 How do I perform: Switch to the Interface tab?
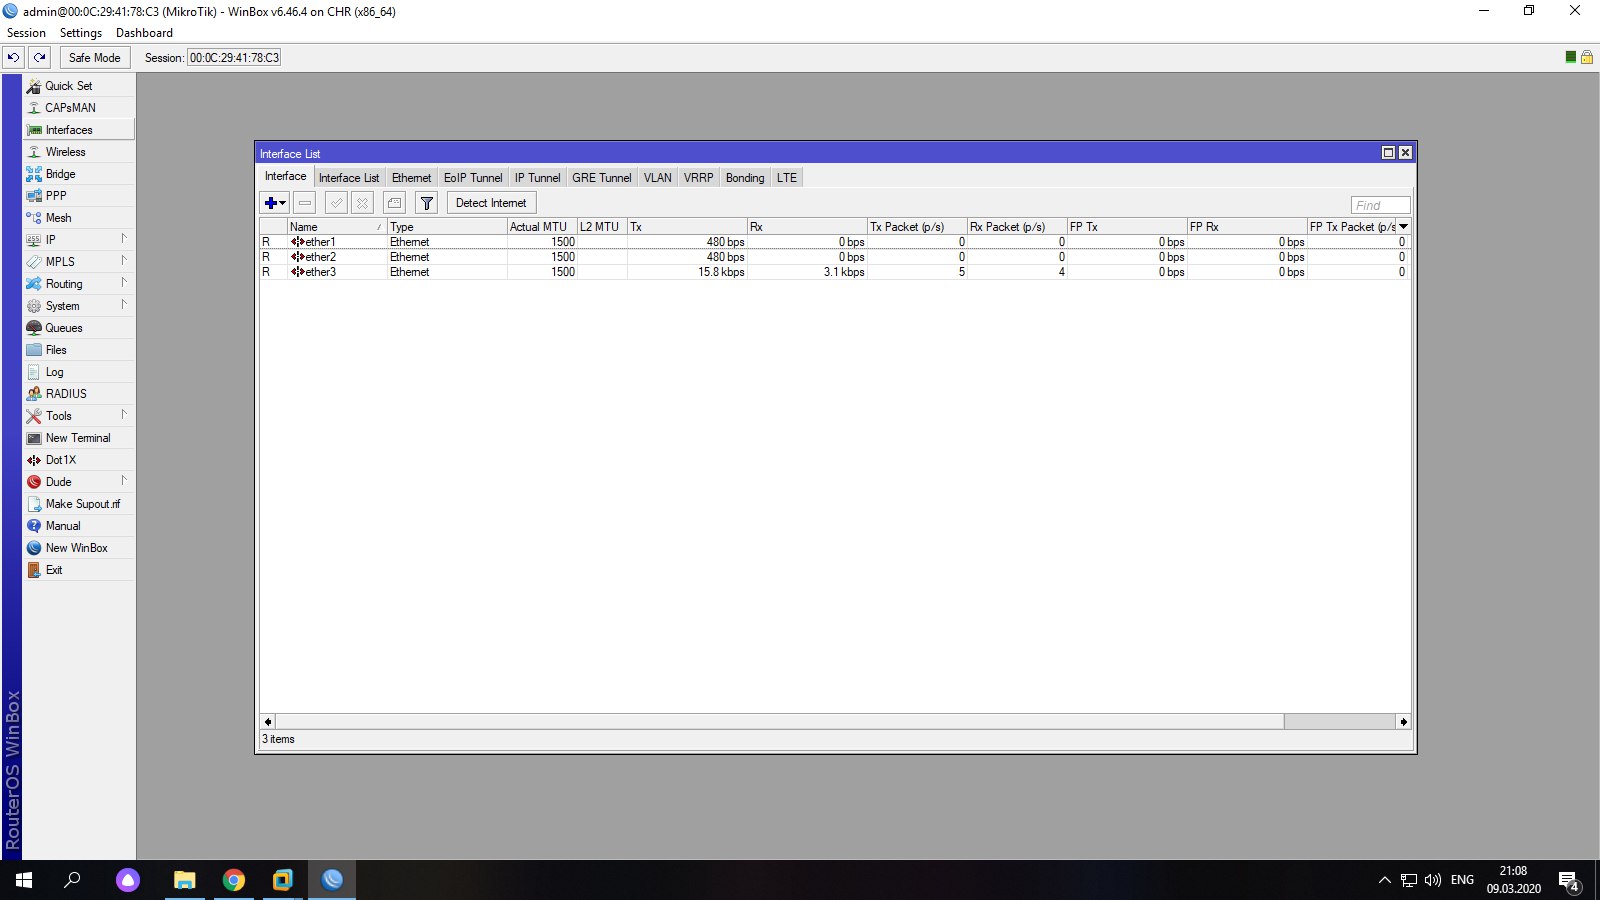pyautogui.click(x=286, y=176)
